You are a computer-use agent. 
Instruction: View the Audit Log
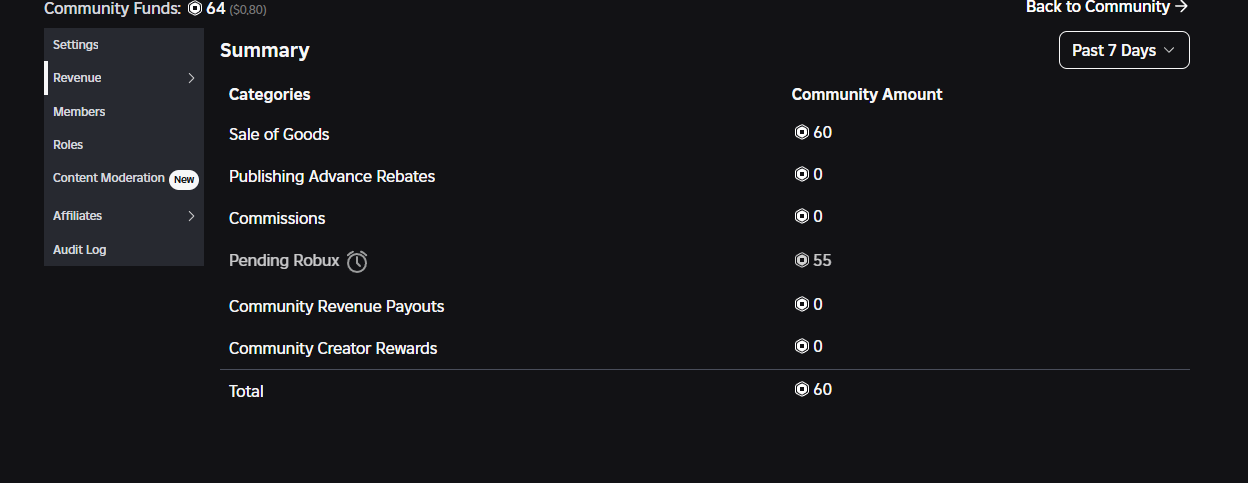click(x=80, y=250)
